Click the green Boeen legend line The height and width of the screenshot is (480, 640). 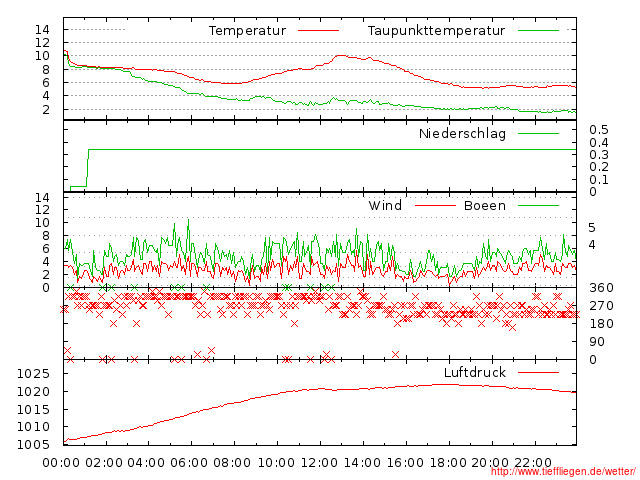coord(538,205)
